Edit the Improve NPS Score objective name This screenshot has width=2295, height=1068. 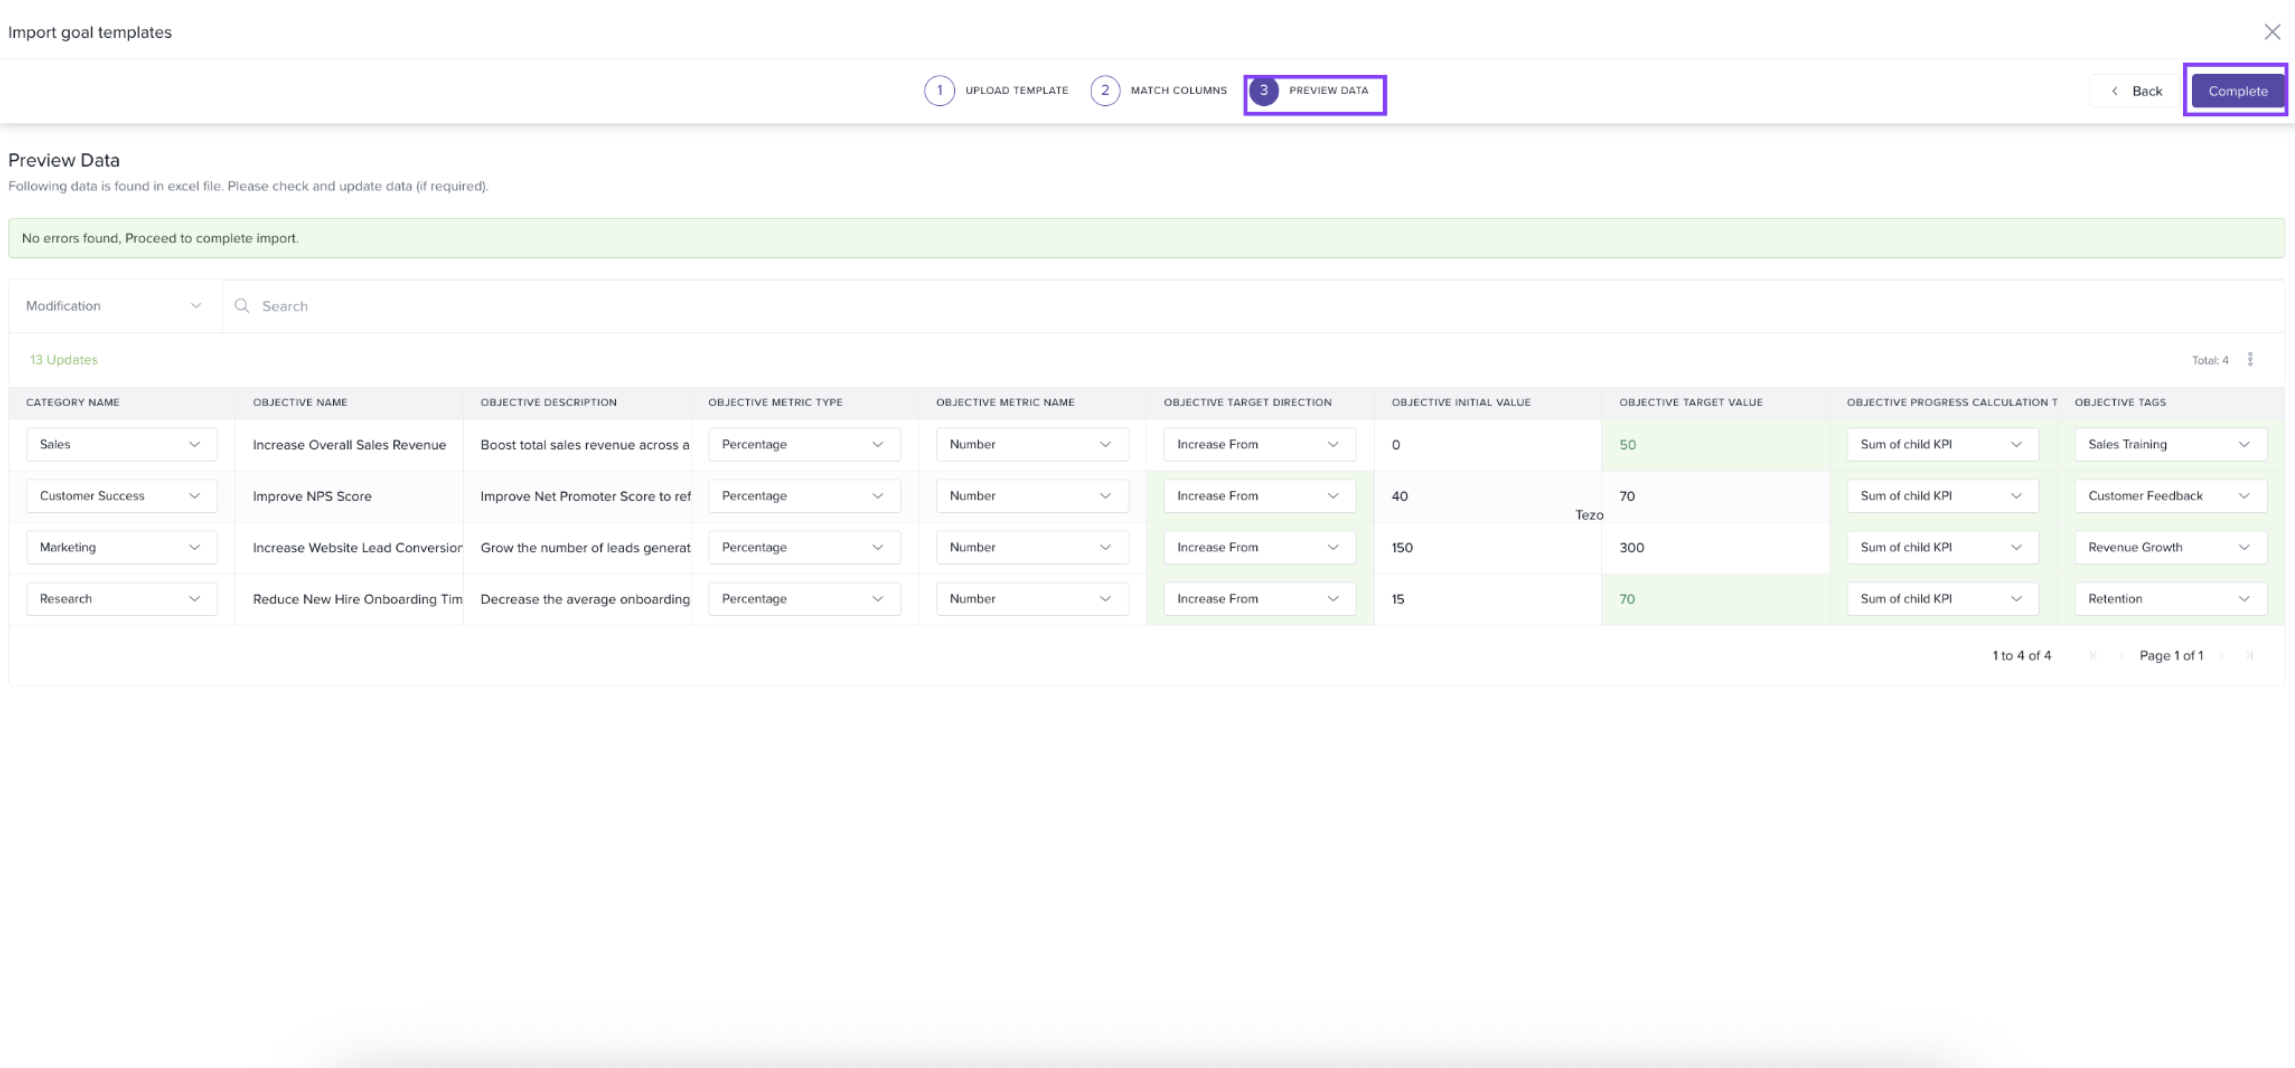pyautogui.click(x=312, y=497)
